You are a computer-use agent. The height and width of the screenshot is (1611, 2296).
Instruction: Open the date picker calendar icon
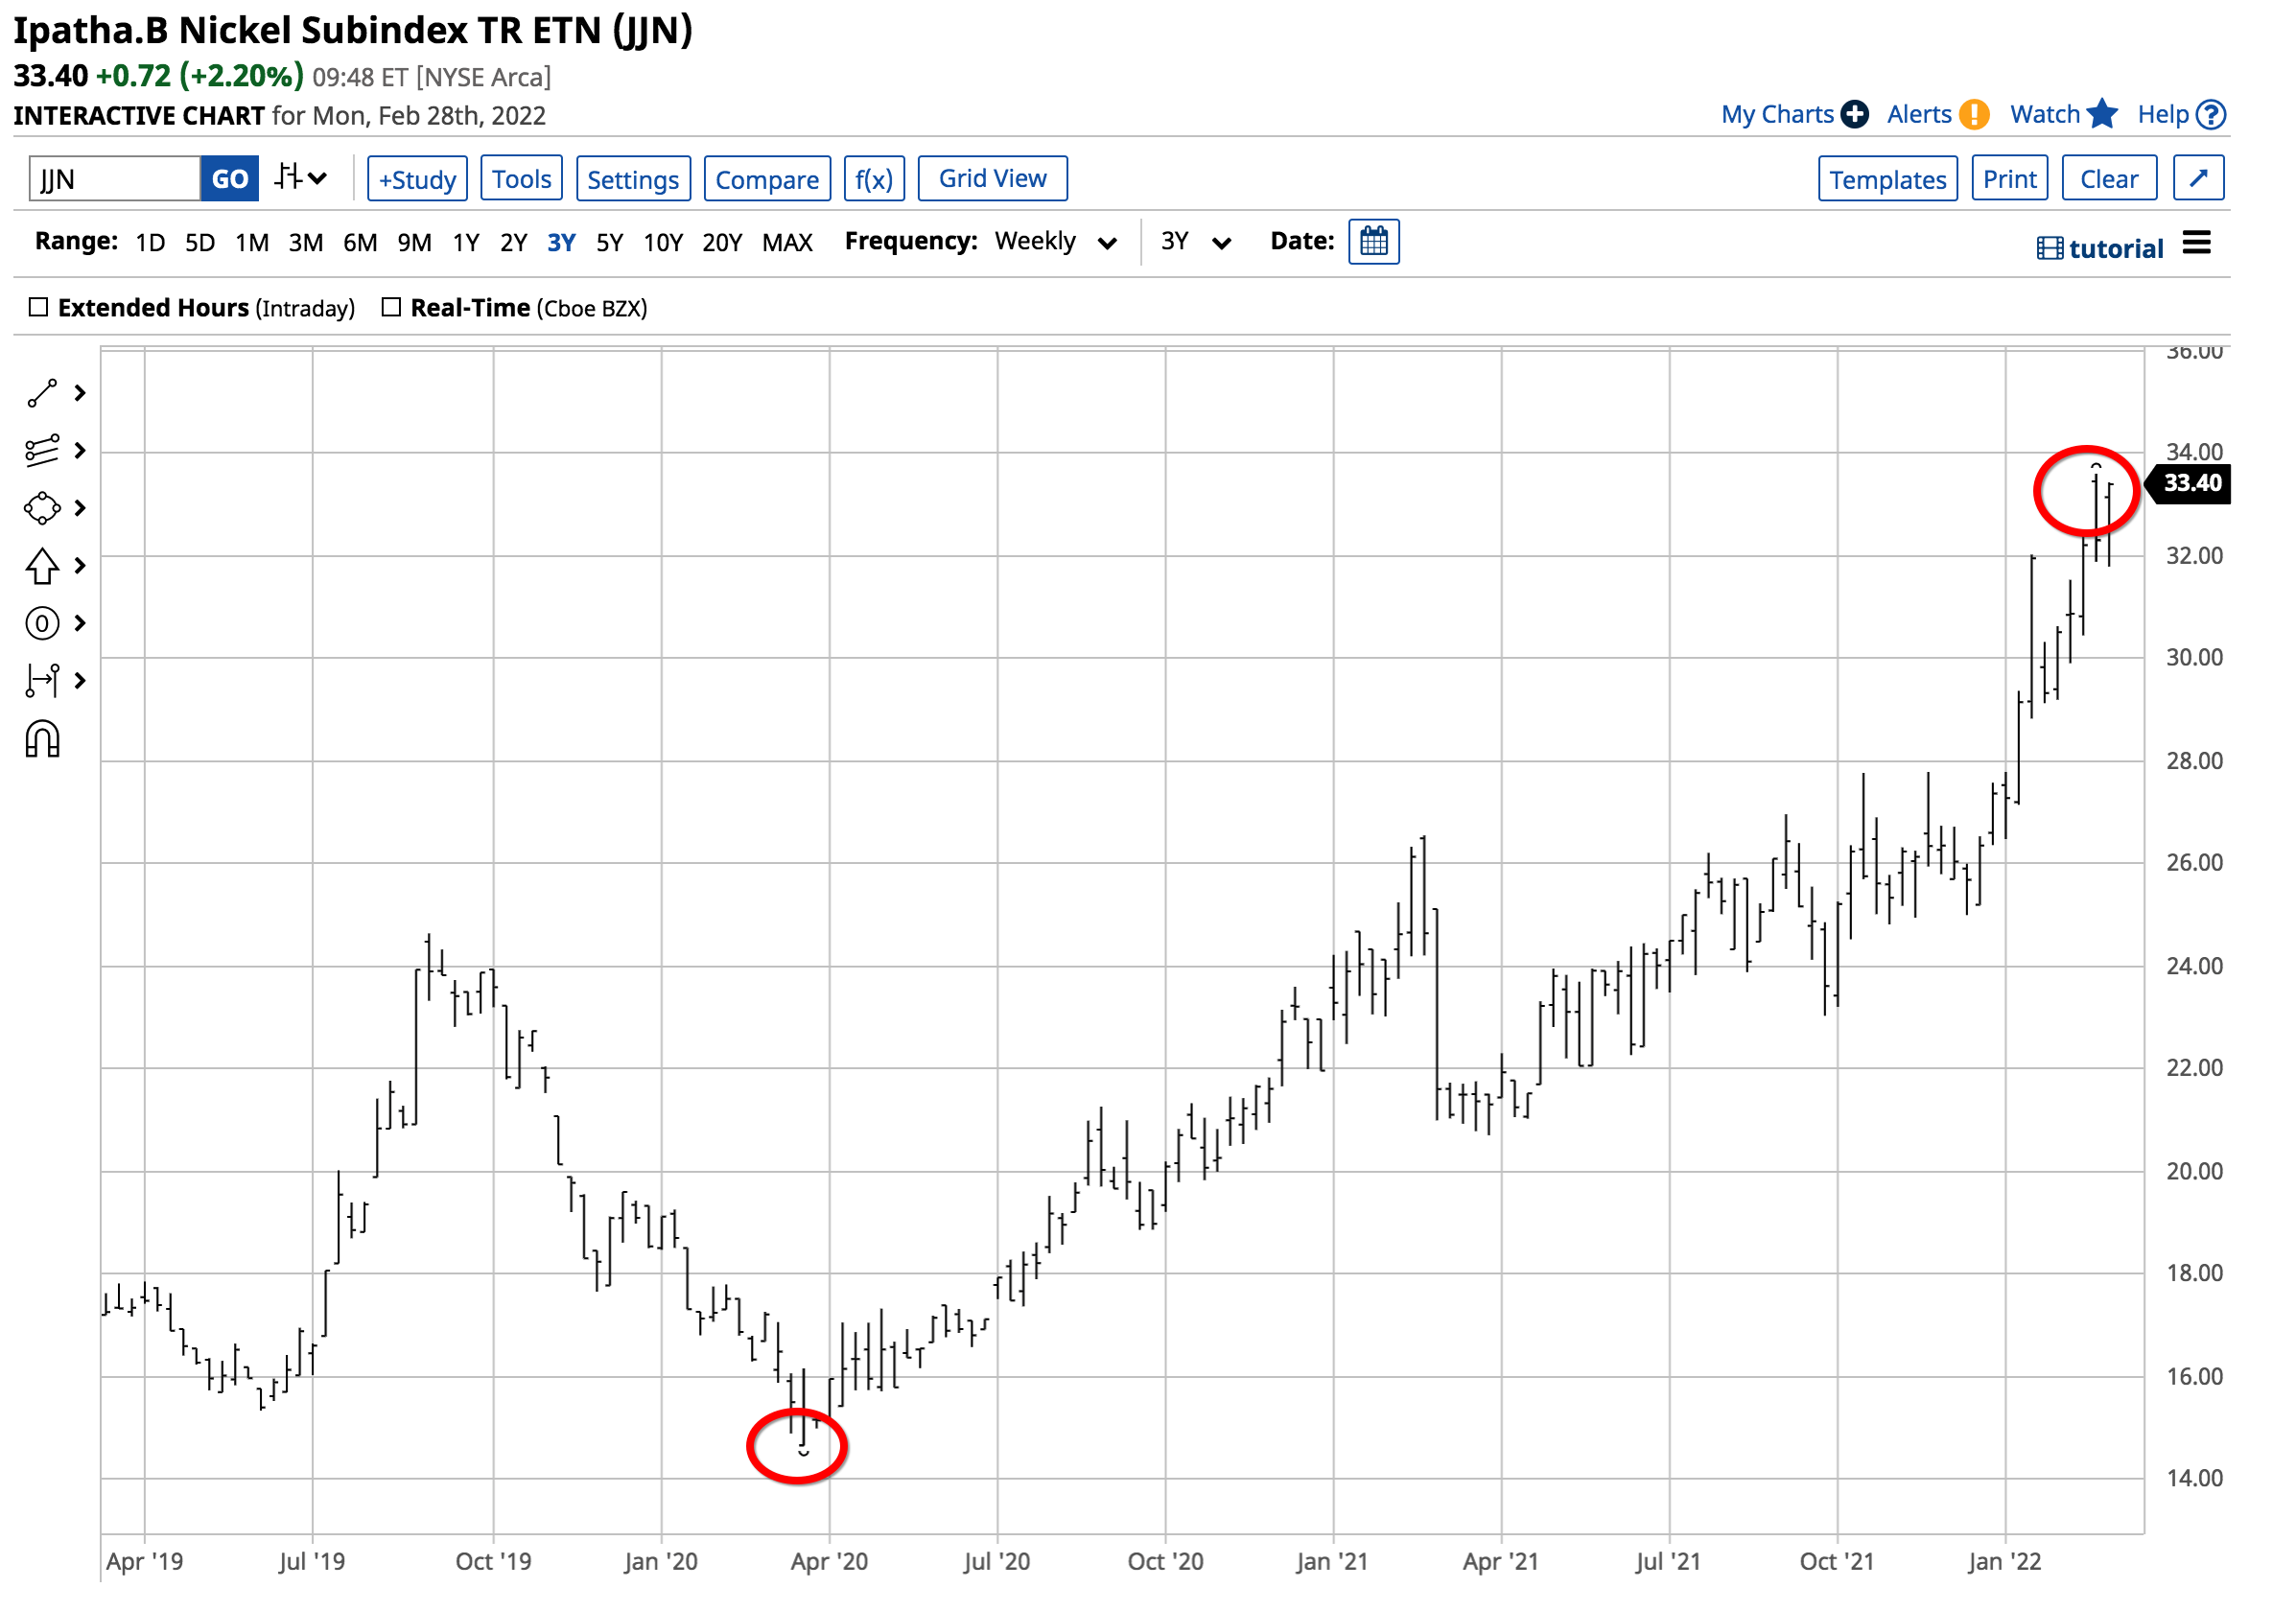[x=1373, y=242]
